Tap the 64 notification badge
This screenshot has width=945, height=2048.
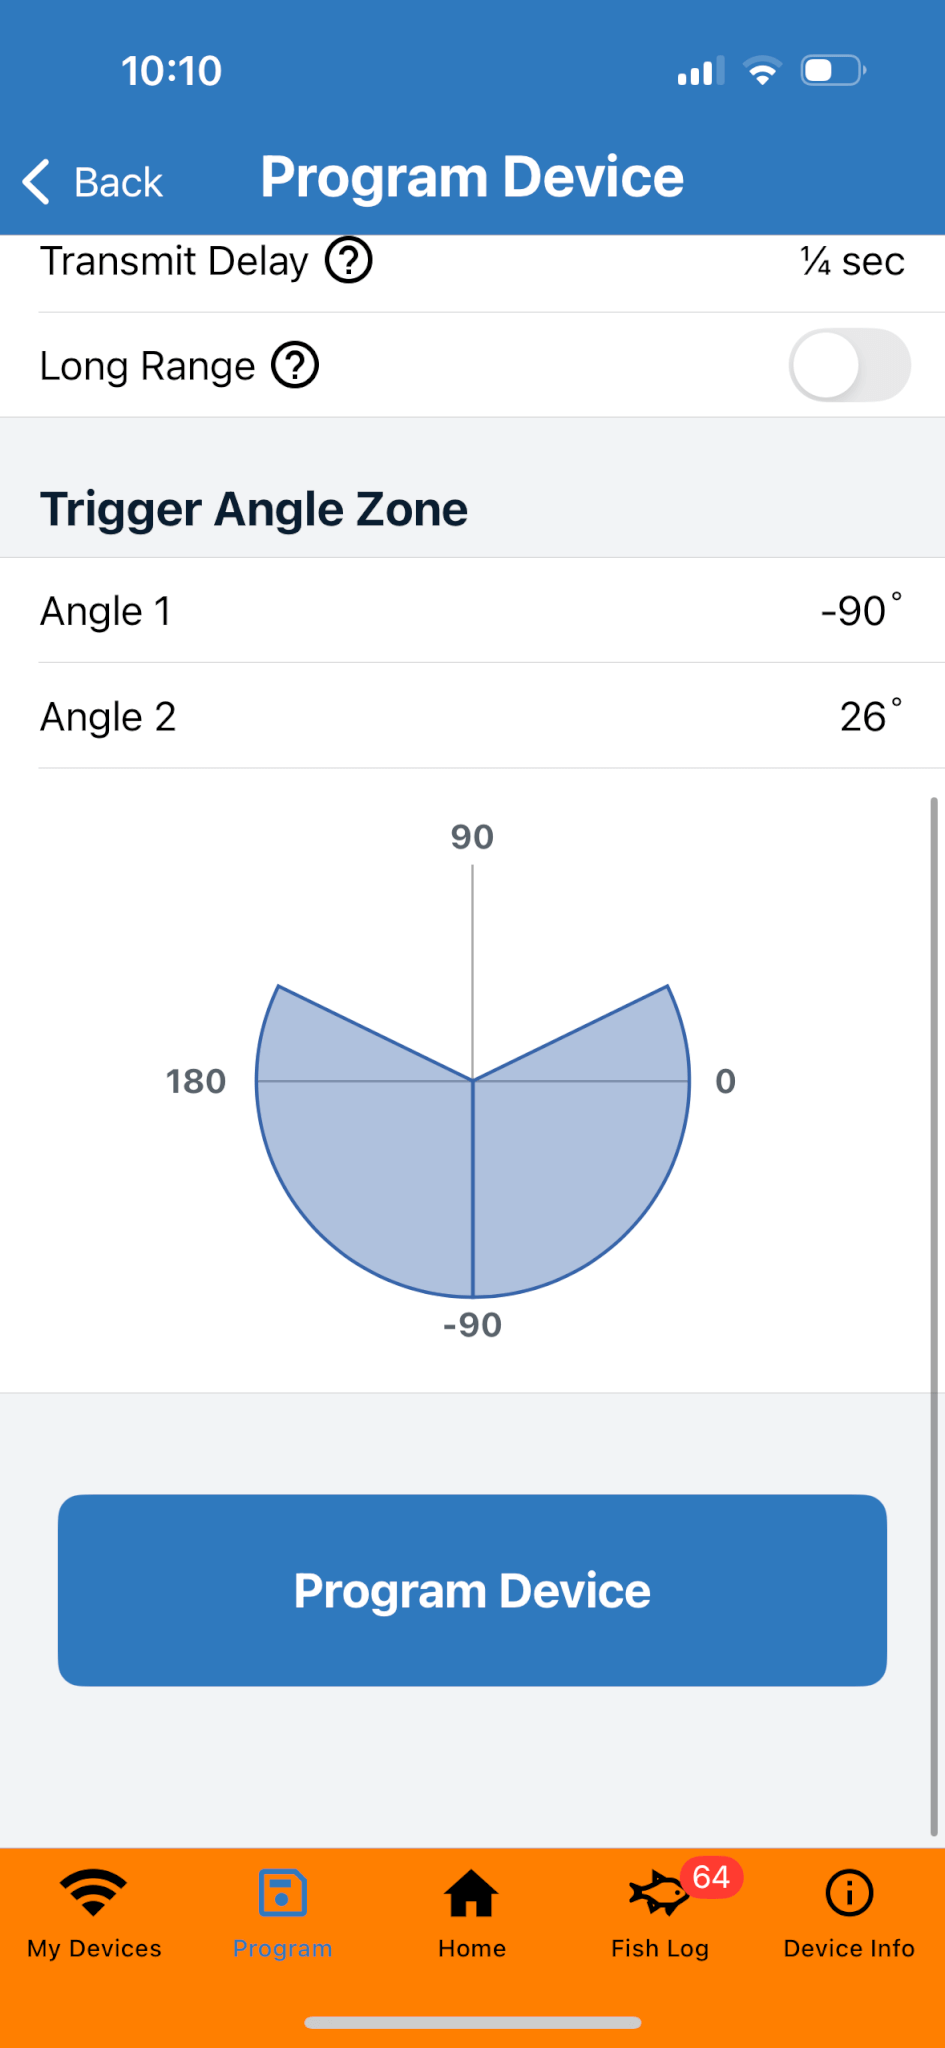click(711, 1877)
